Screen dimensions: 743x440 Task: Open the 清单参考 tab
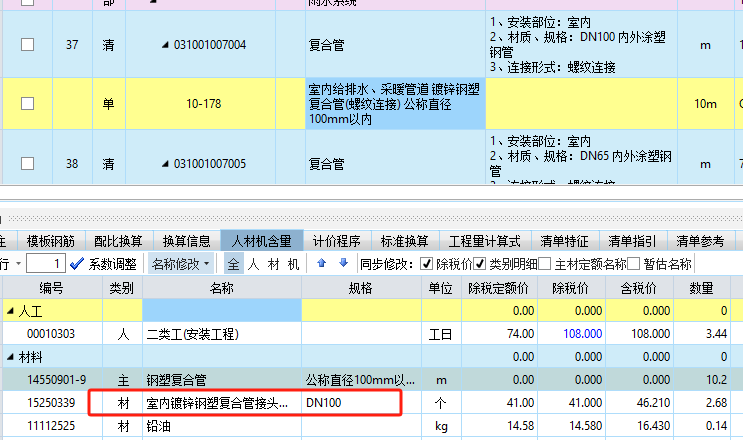pos(700,241)
